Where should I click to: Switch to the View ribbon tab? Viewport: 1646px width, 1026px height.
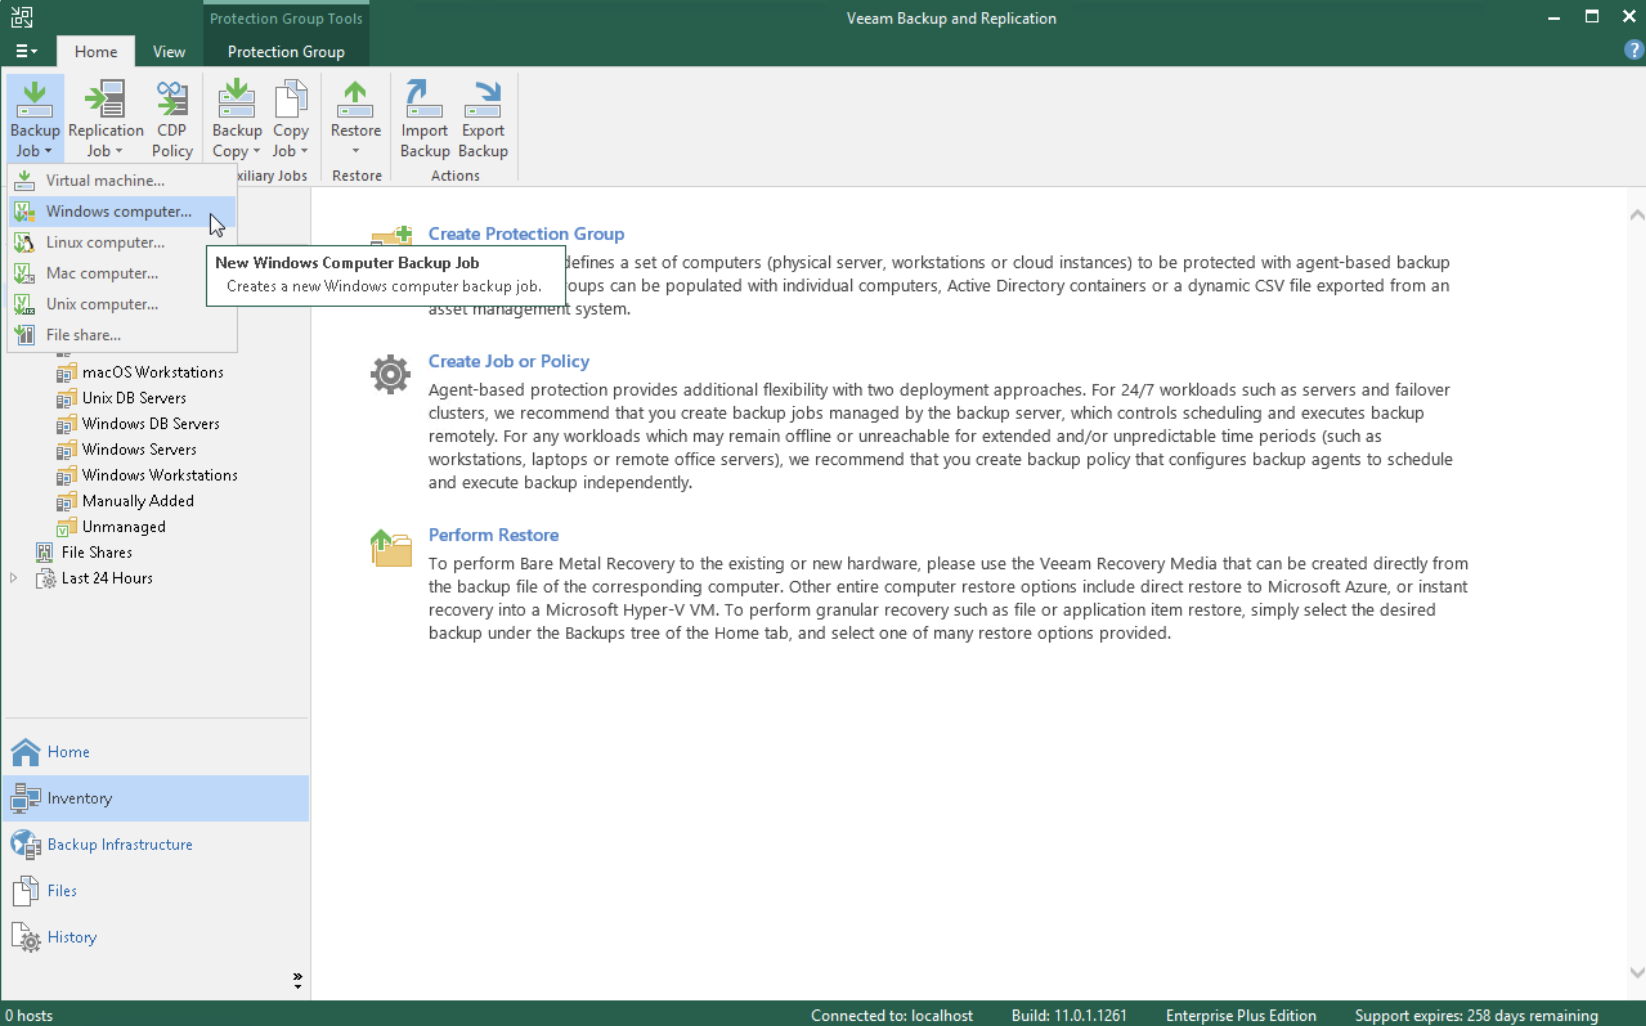(169, 51)
